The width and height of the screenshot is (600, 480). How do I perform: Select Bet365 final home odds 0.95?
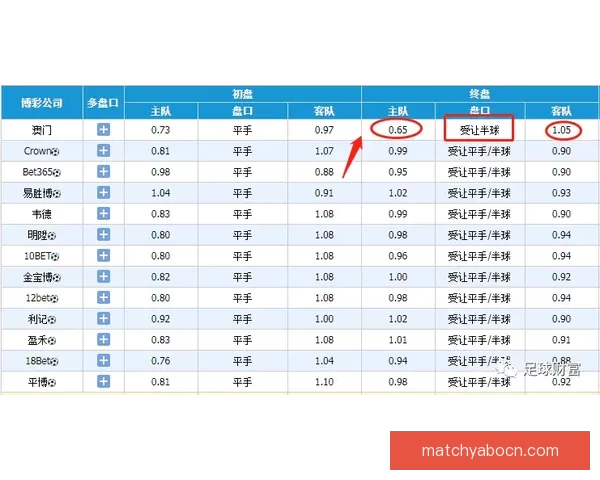398,172
